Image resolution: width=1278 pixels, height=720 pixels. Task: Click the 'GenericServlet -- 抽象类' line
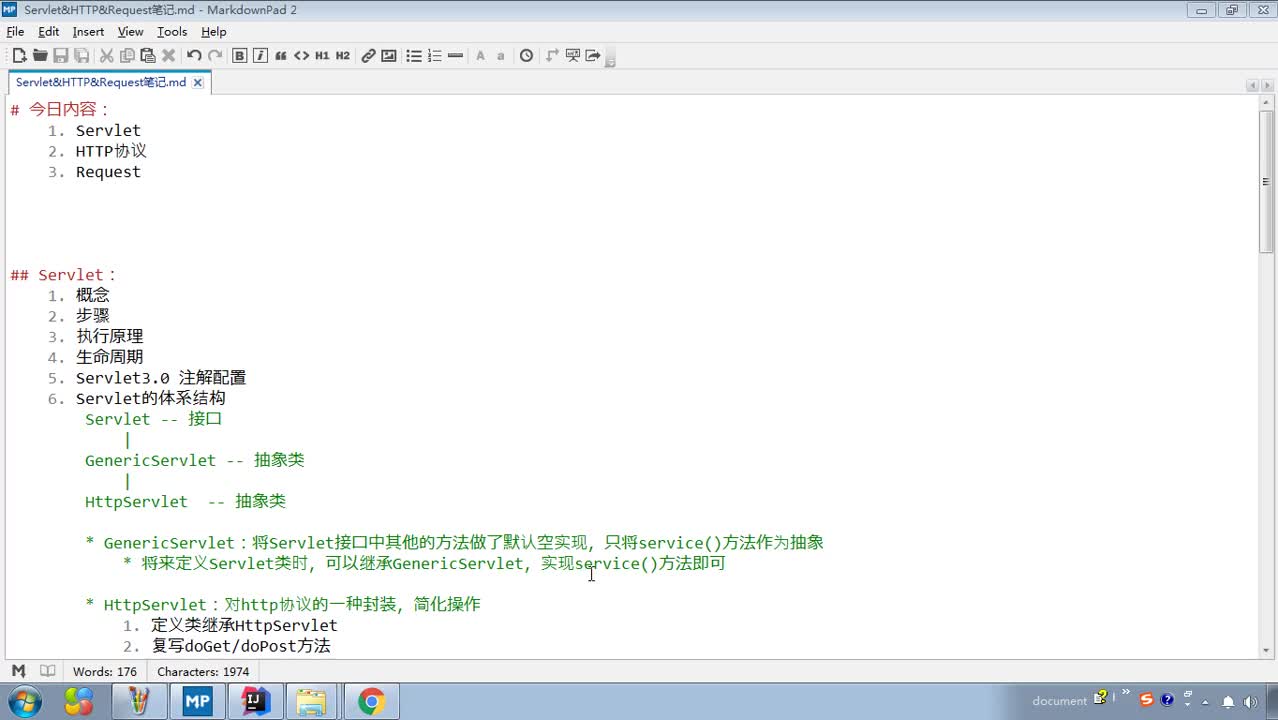point(195,460)
